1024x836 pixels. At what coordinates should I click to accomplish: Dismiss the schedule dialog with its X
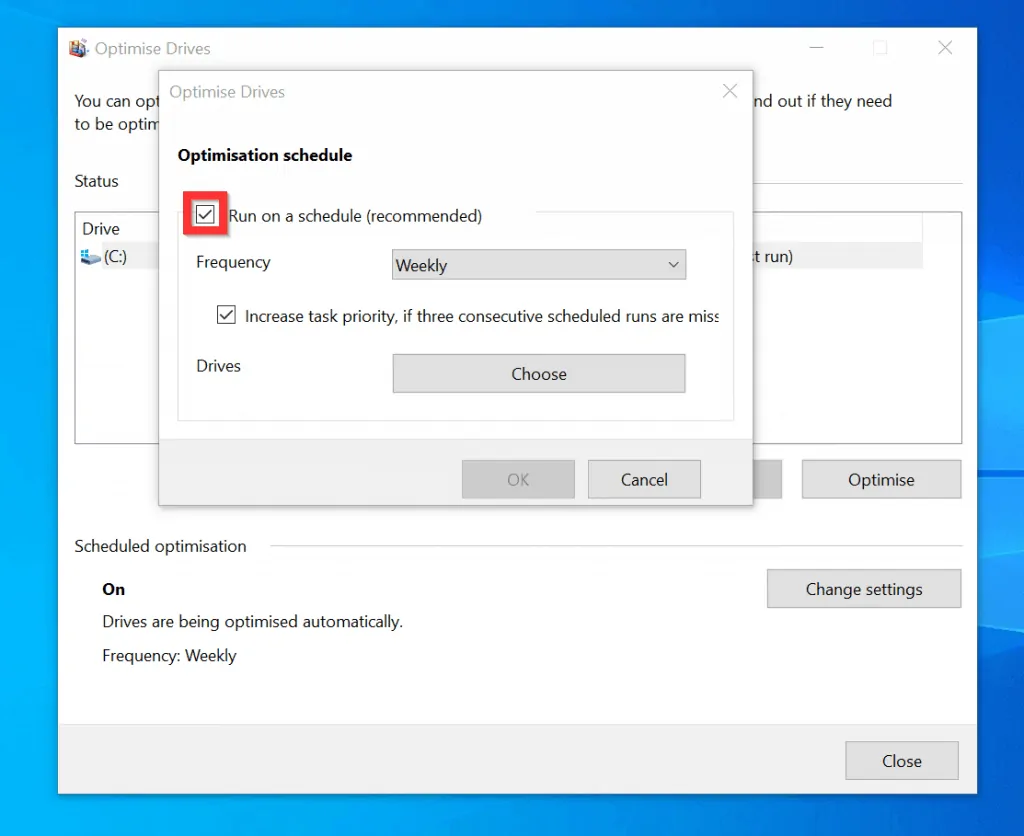click(x=729, y=91)
